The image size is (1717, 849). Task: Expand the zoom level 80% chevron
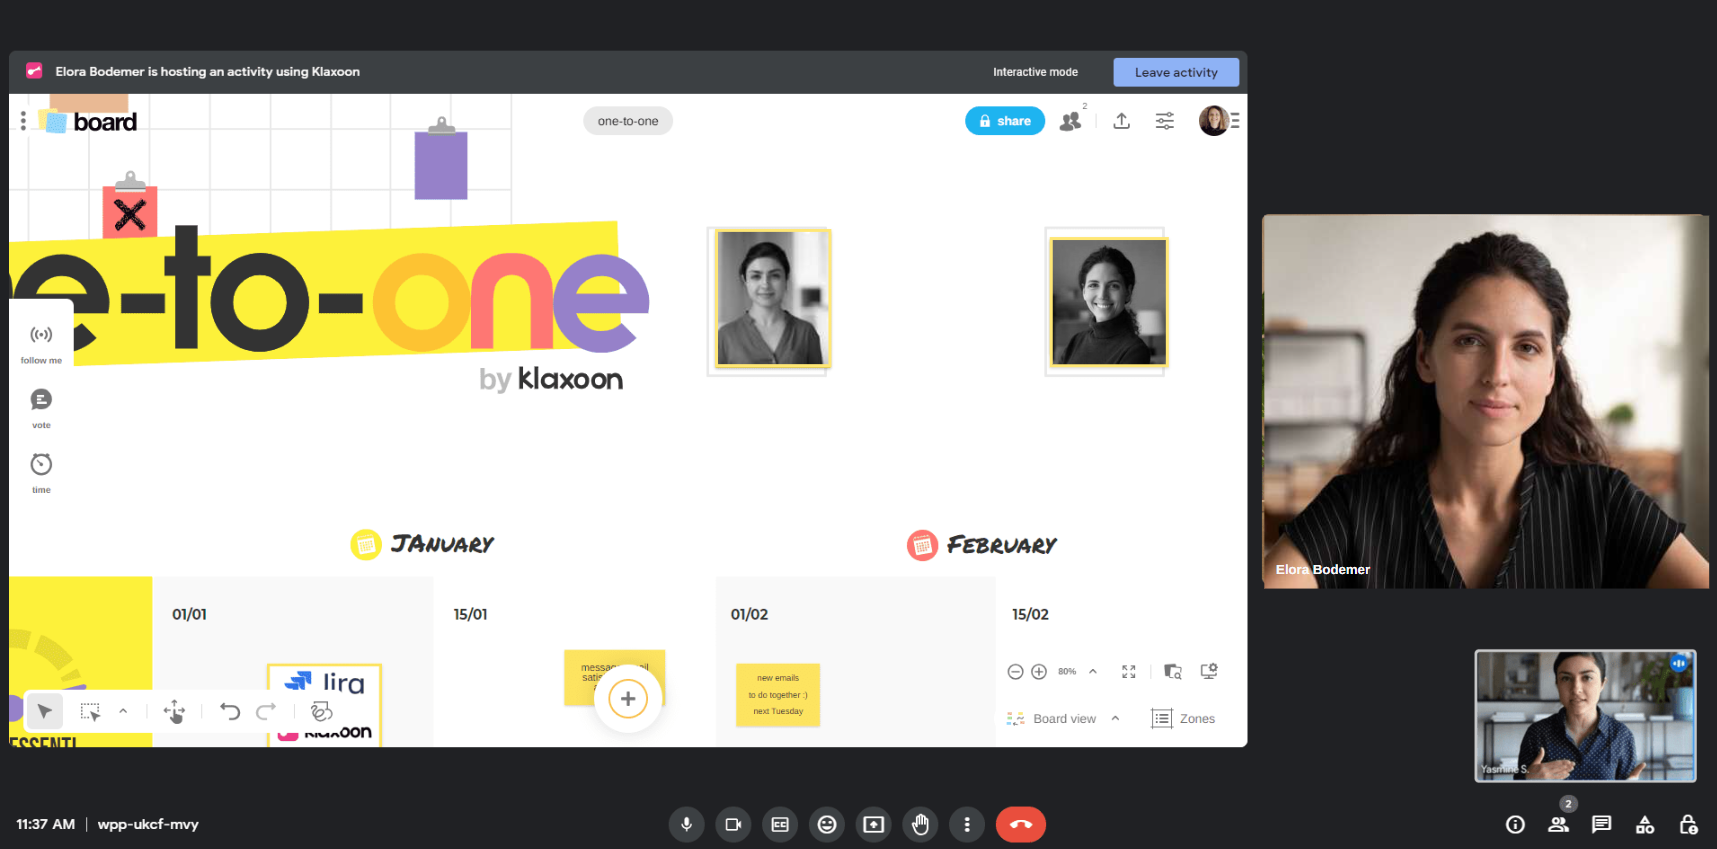(1093, 672)
